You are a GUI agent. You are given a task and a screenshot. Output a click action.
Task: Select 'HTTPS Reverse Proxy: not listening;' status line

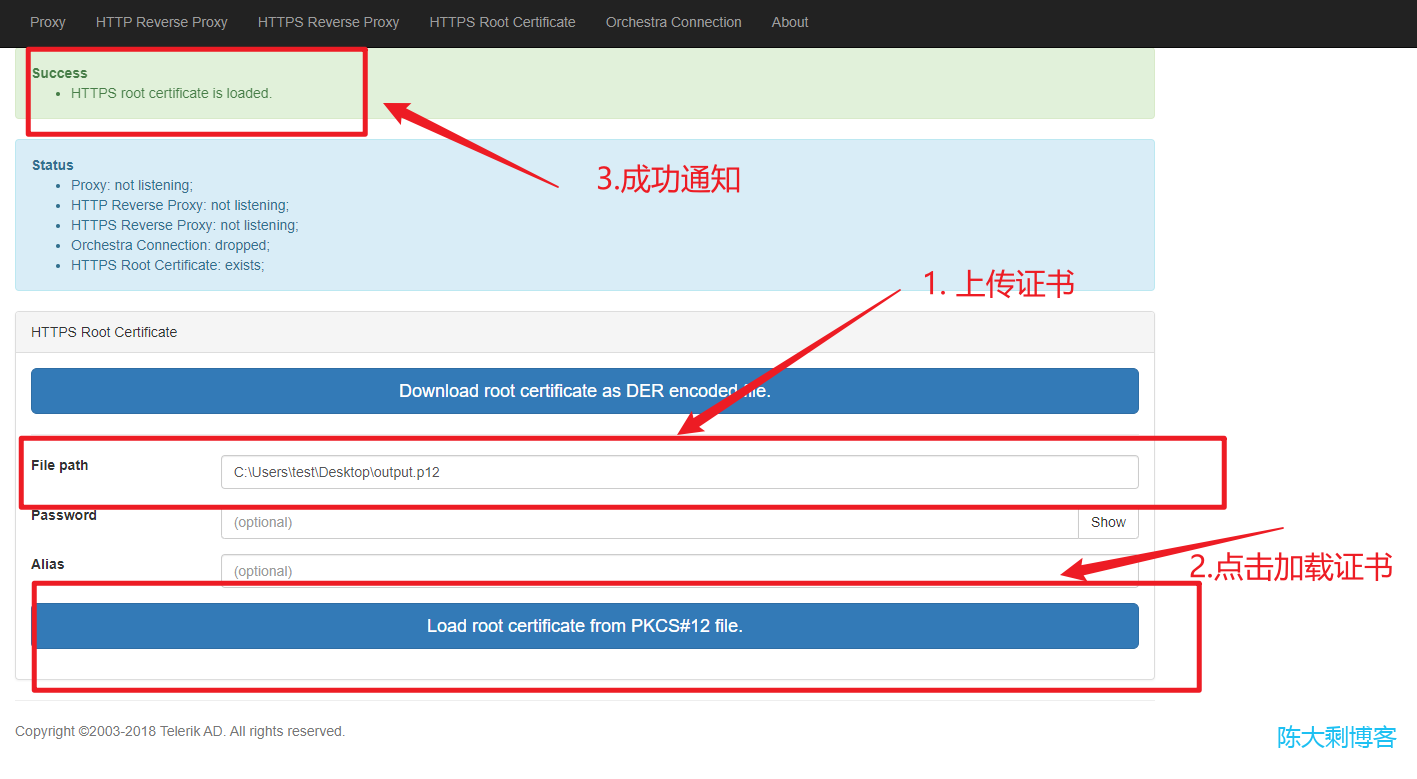185,225
